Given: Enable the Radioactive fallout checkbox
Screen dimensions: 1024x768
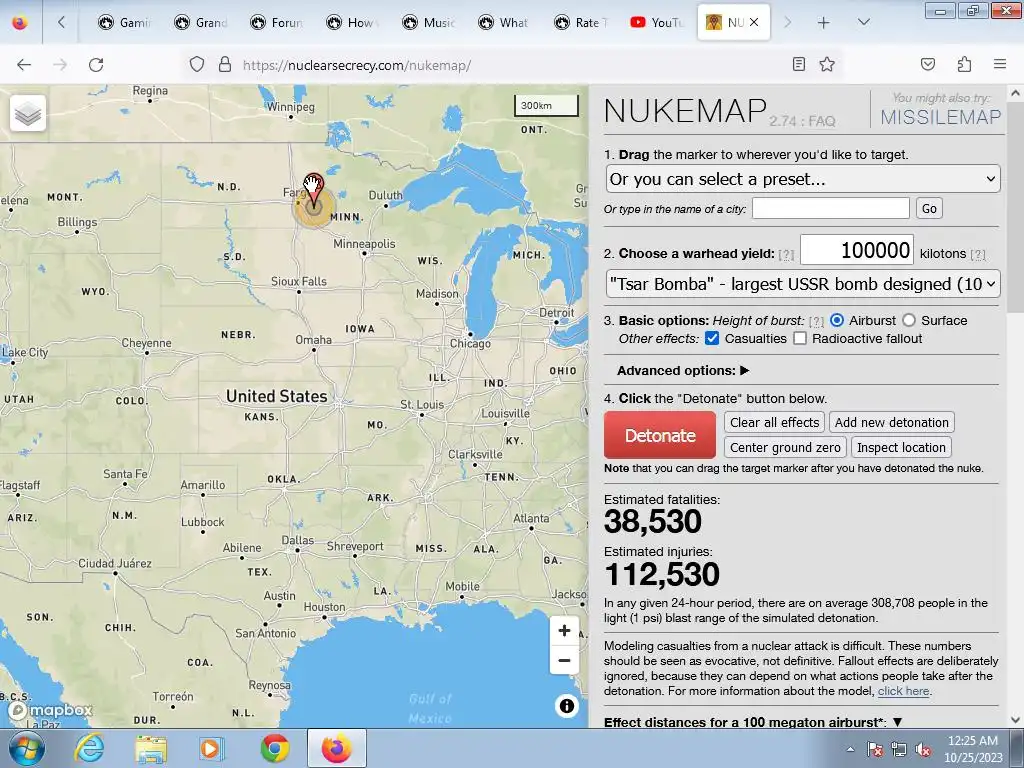Looking at the screenshot, I should point(800,338).
